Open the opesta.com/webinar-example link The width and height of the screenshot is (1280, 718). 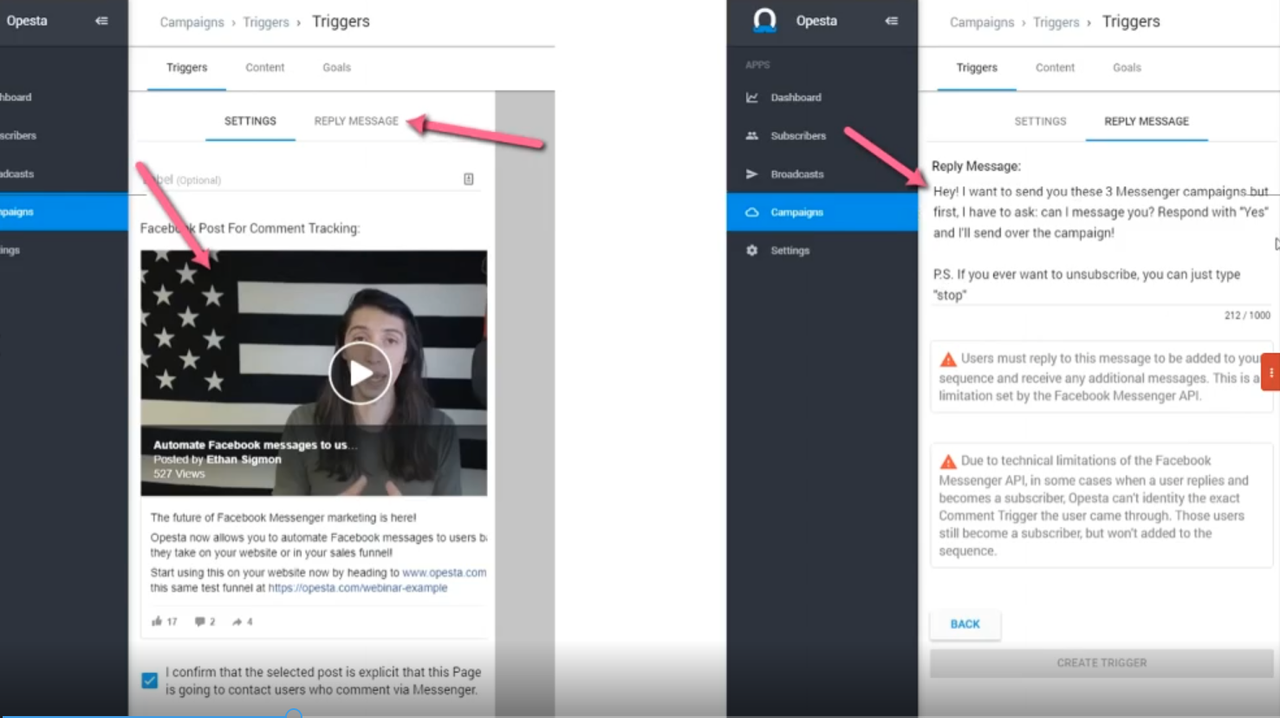pyautogui.click(x=357, y=588)
